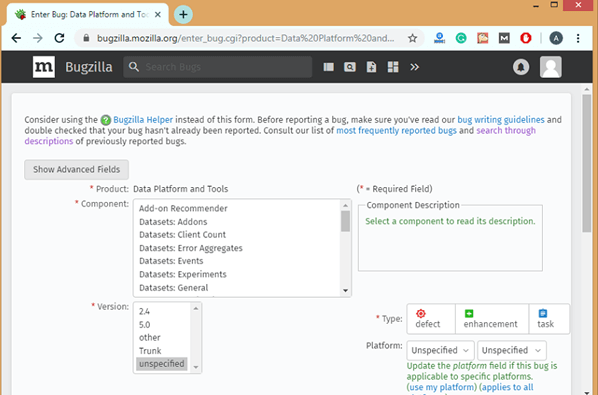Open the second Platform Unspecified dropdown

(x=511, y=350)
